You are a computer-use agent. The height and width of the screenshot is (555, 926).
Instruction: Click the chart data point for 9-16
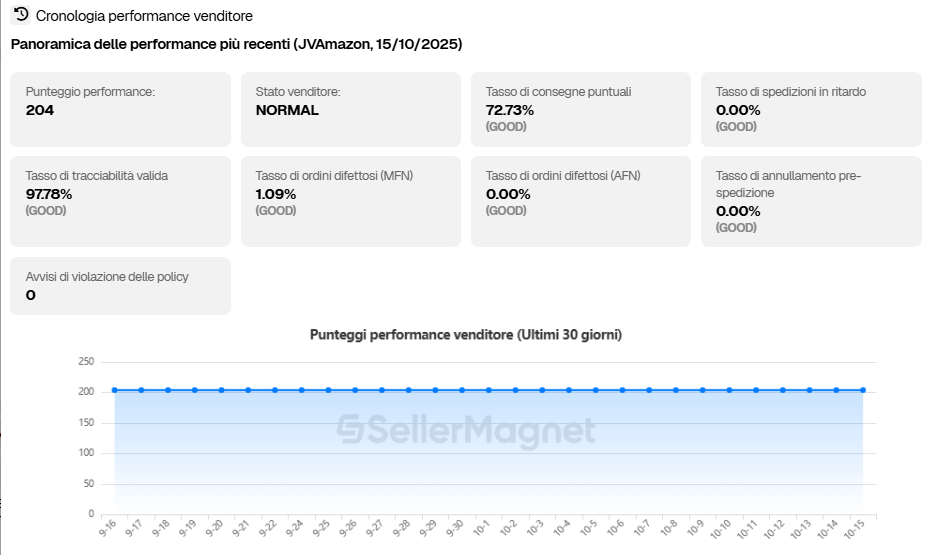pos(115,390)
